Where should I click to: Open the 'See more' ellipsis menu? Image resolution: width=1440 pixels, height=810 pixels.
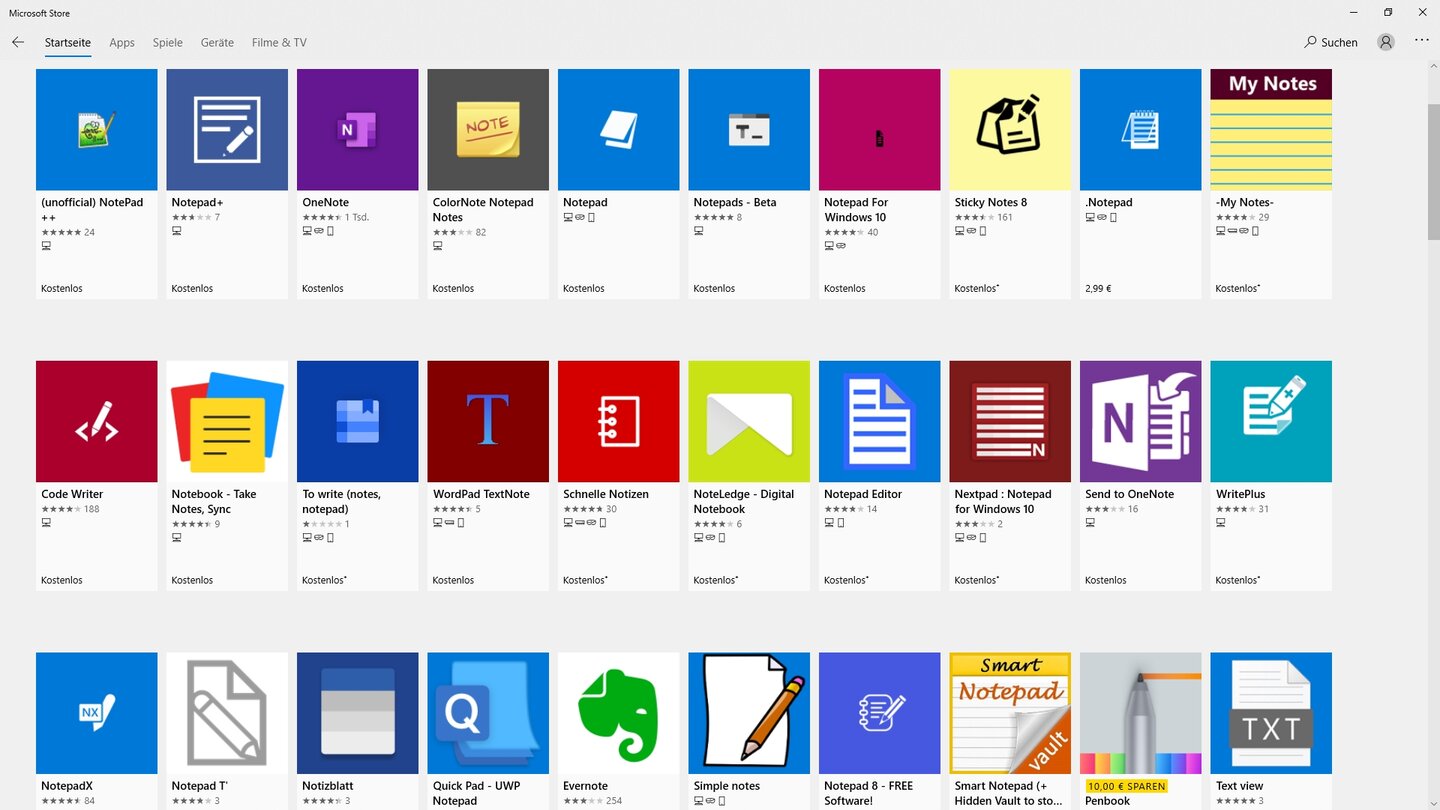click(x=1421, y=42)
